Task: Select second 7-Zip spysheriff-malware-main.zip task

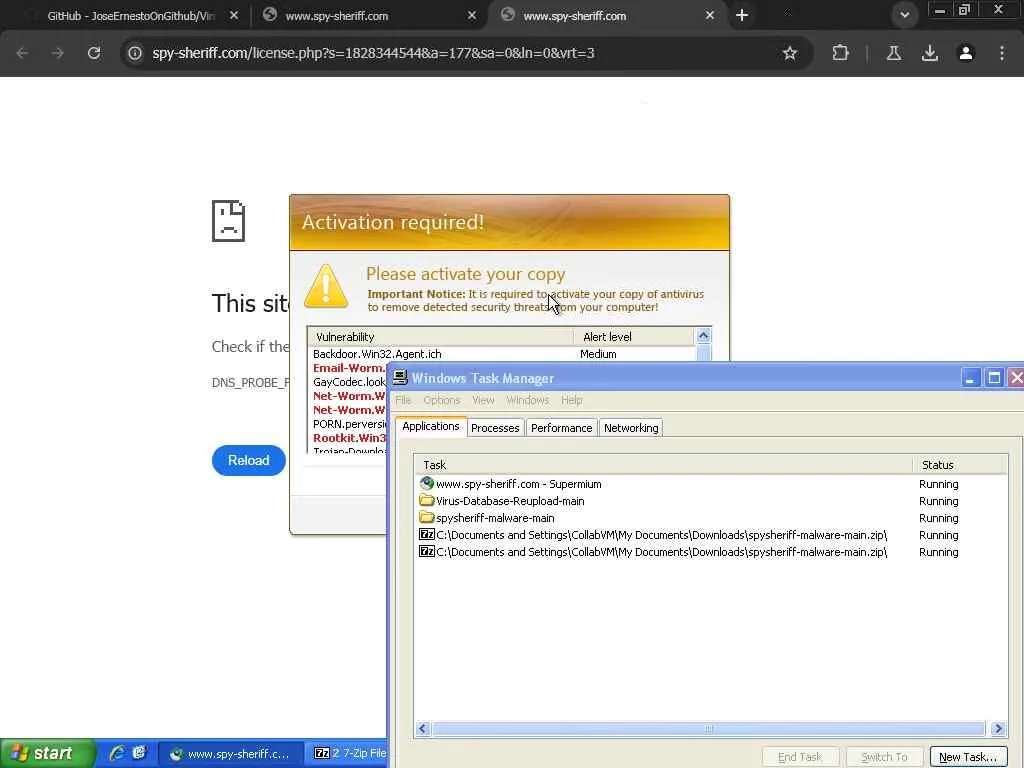Action: click(712, 552)
